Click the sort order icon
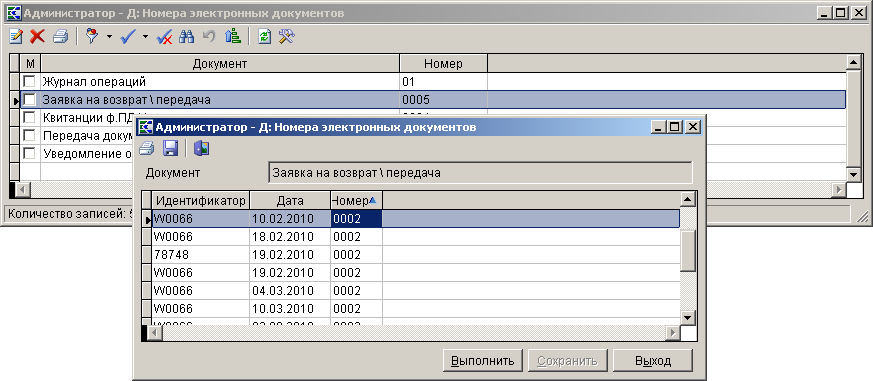Screen dimensions: 873x381 (x=232, y=37)
